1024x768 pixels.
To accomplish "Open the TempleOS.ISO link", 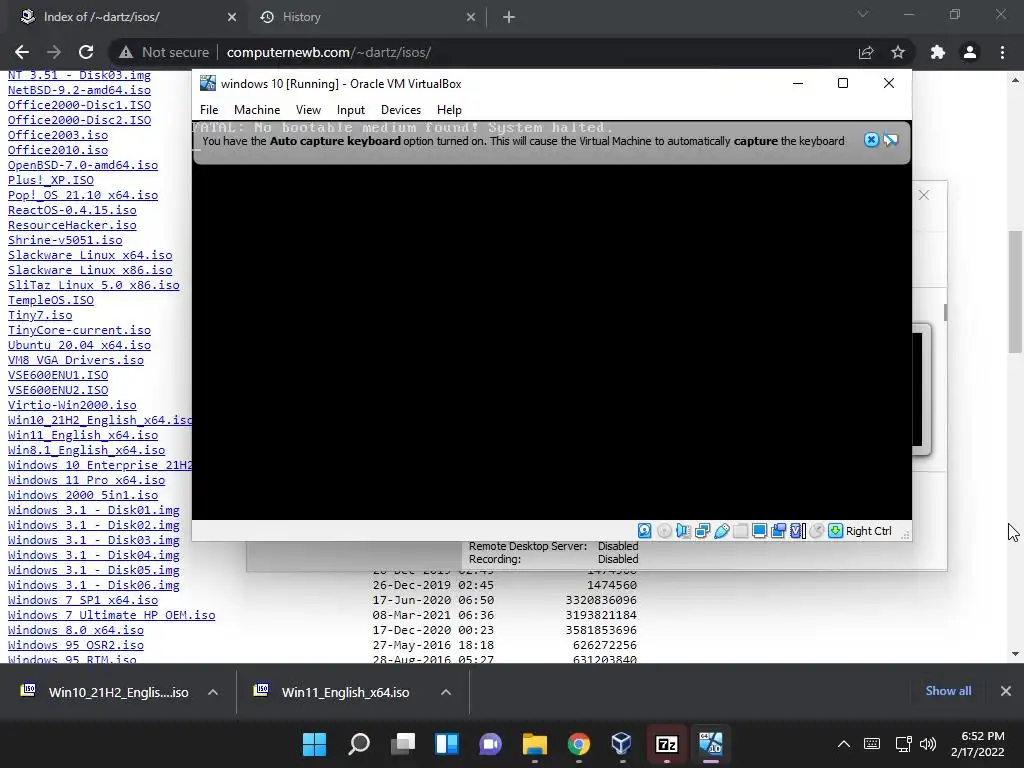I will click(51, 300).
